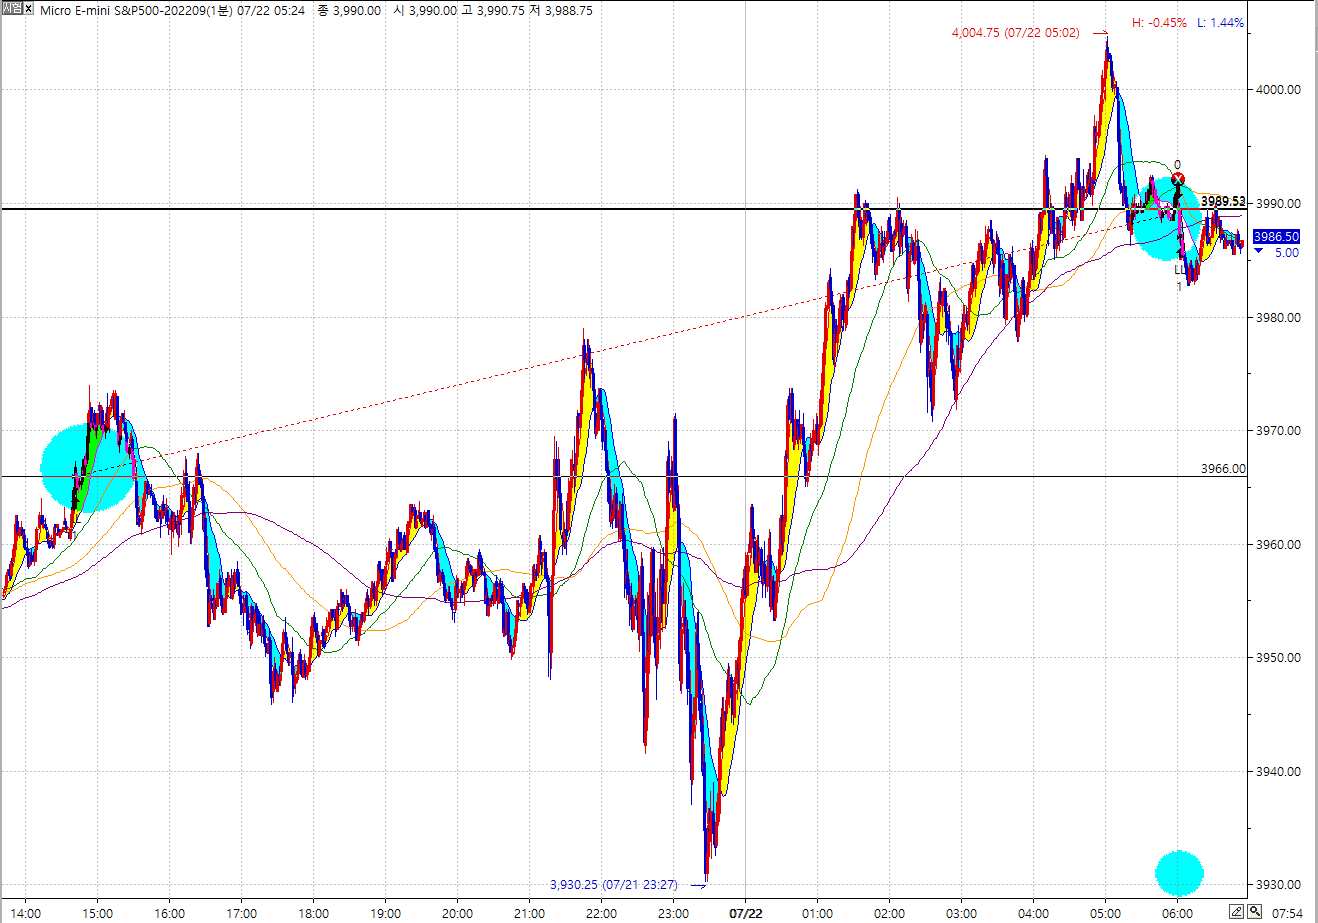Click the chart settings icon beside the magnifier

[1237, 910]
